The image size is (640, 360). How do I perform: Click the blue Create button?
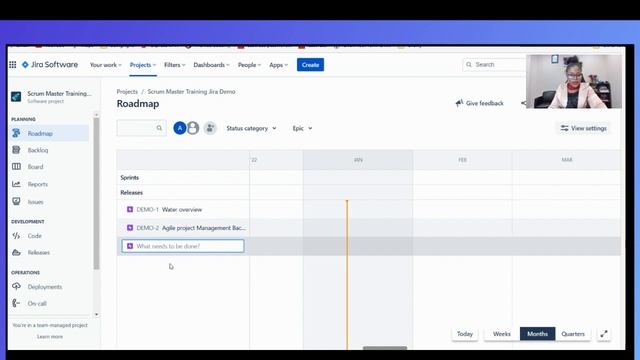click(310, 65)
